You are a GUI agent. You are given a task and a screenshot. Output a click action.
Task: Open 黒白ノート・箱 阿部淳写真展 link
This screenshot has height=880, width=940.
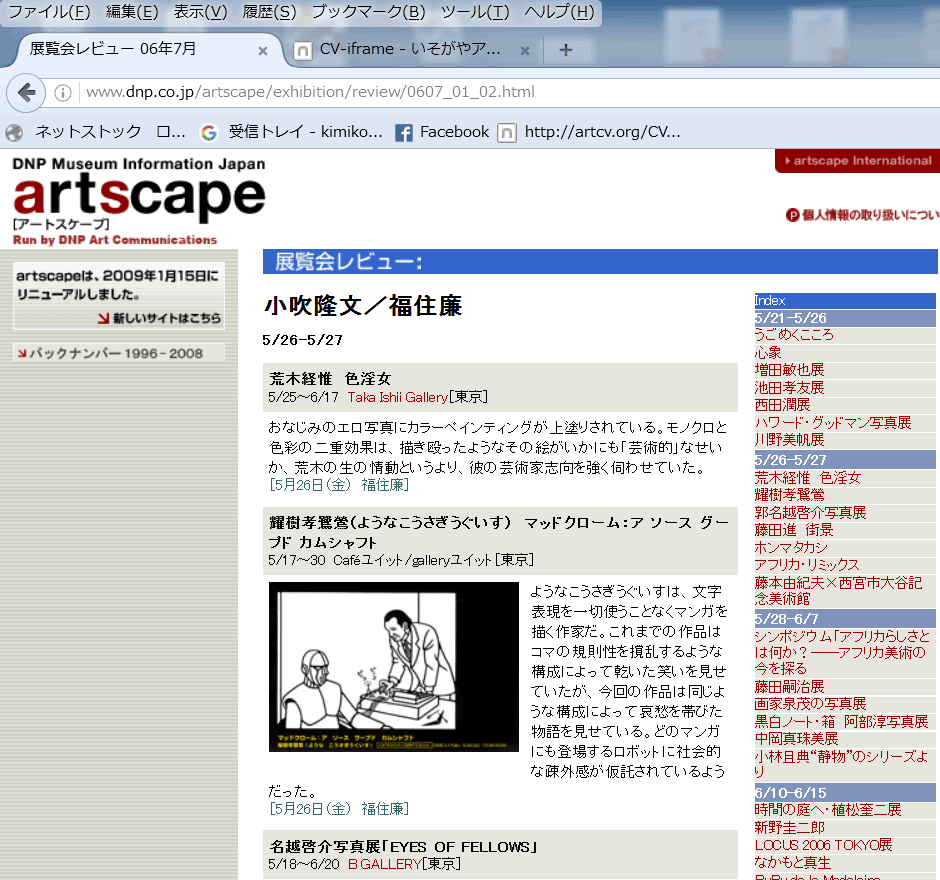(x=841, y=721)
